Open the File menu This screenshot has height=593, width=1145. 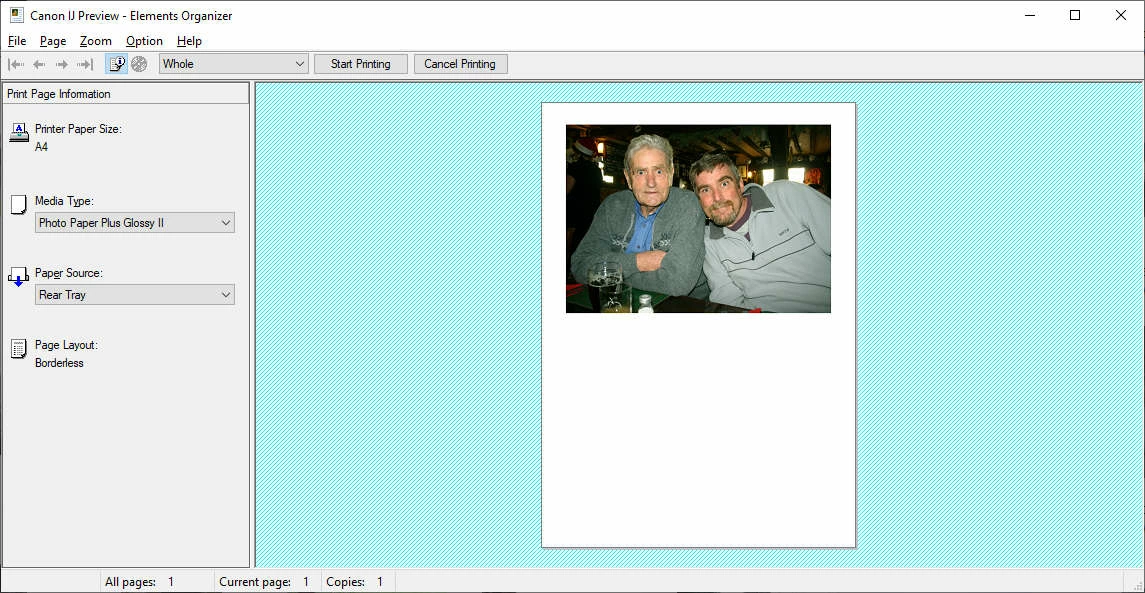(17, 41)
